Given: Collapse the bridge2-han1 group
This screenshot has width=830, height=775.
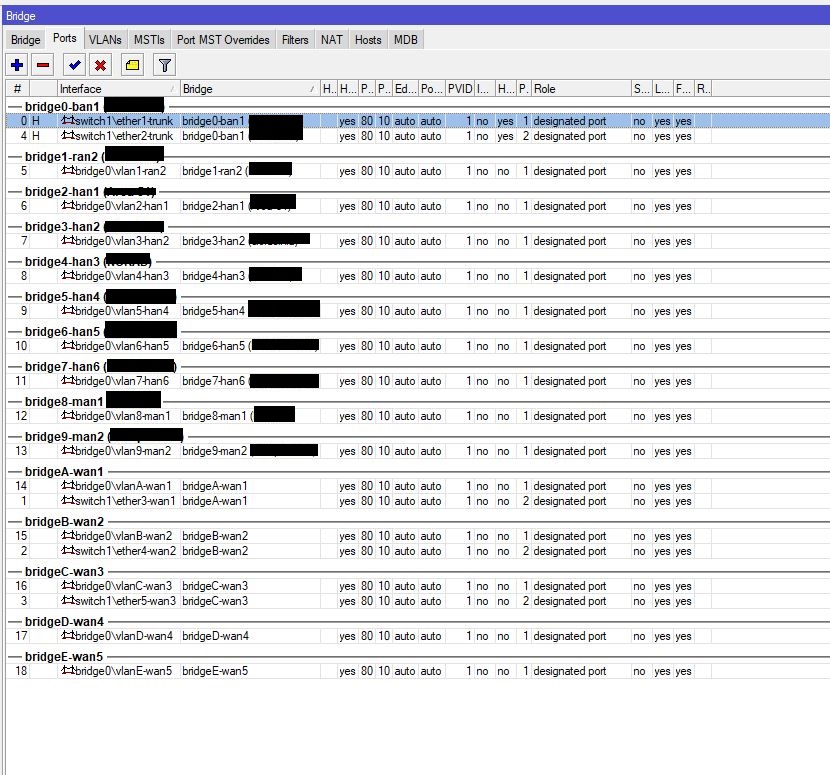Looking at the screenshot, I should click(15, 192).
